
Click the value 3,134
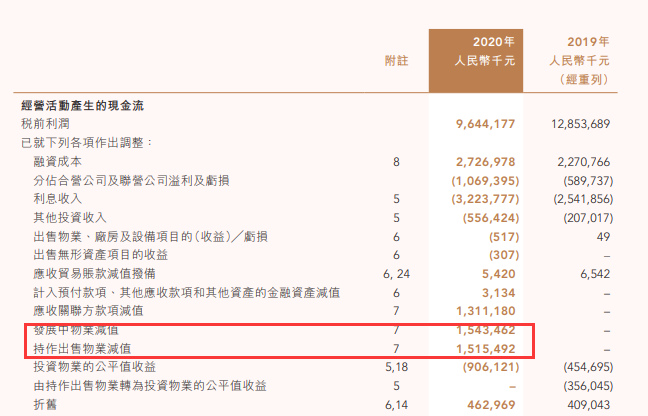point(499,293)
